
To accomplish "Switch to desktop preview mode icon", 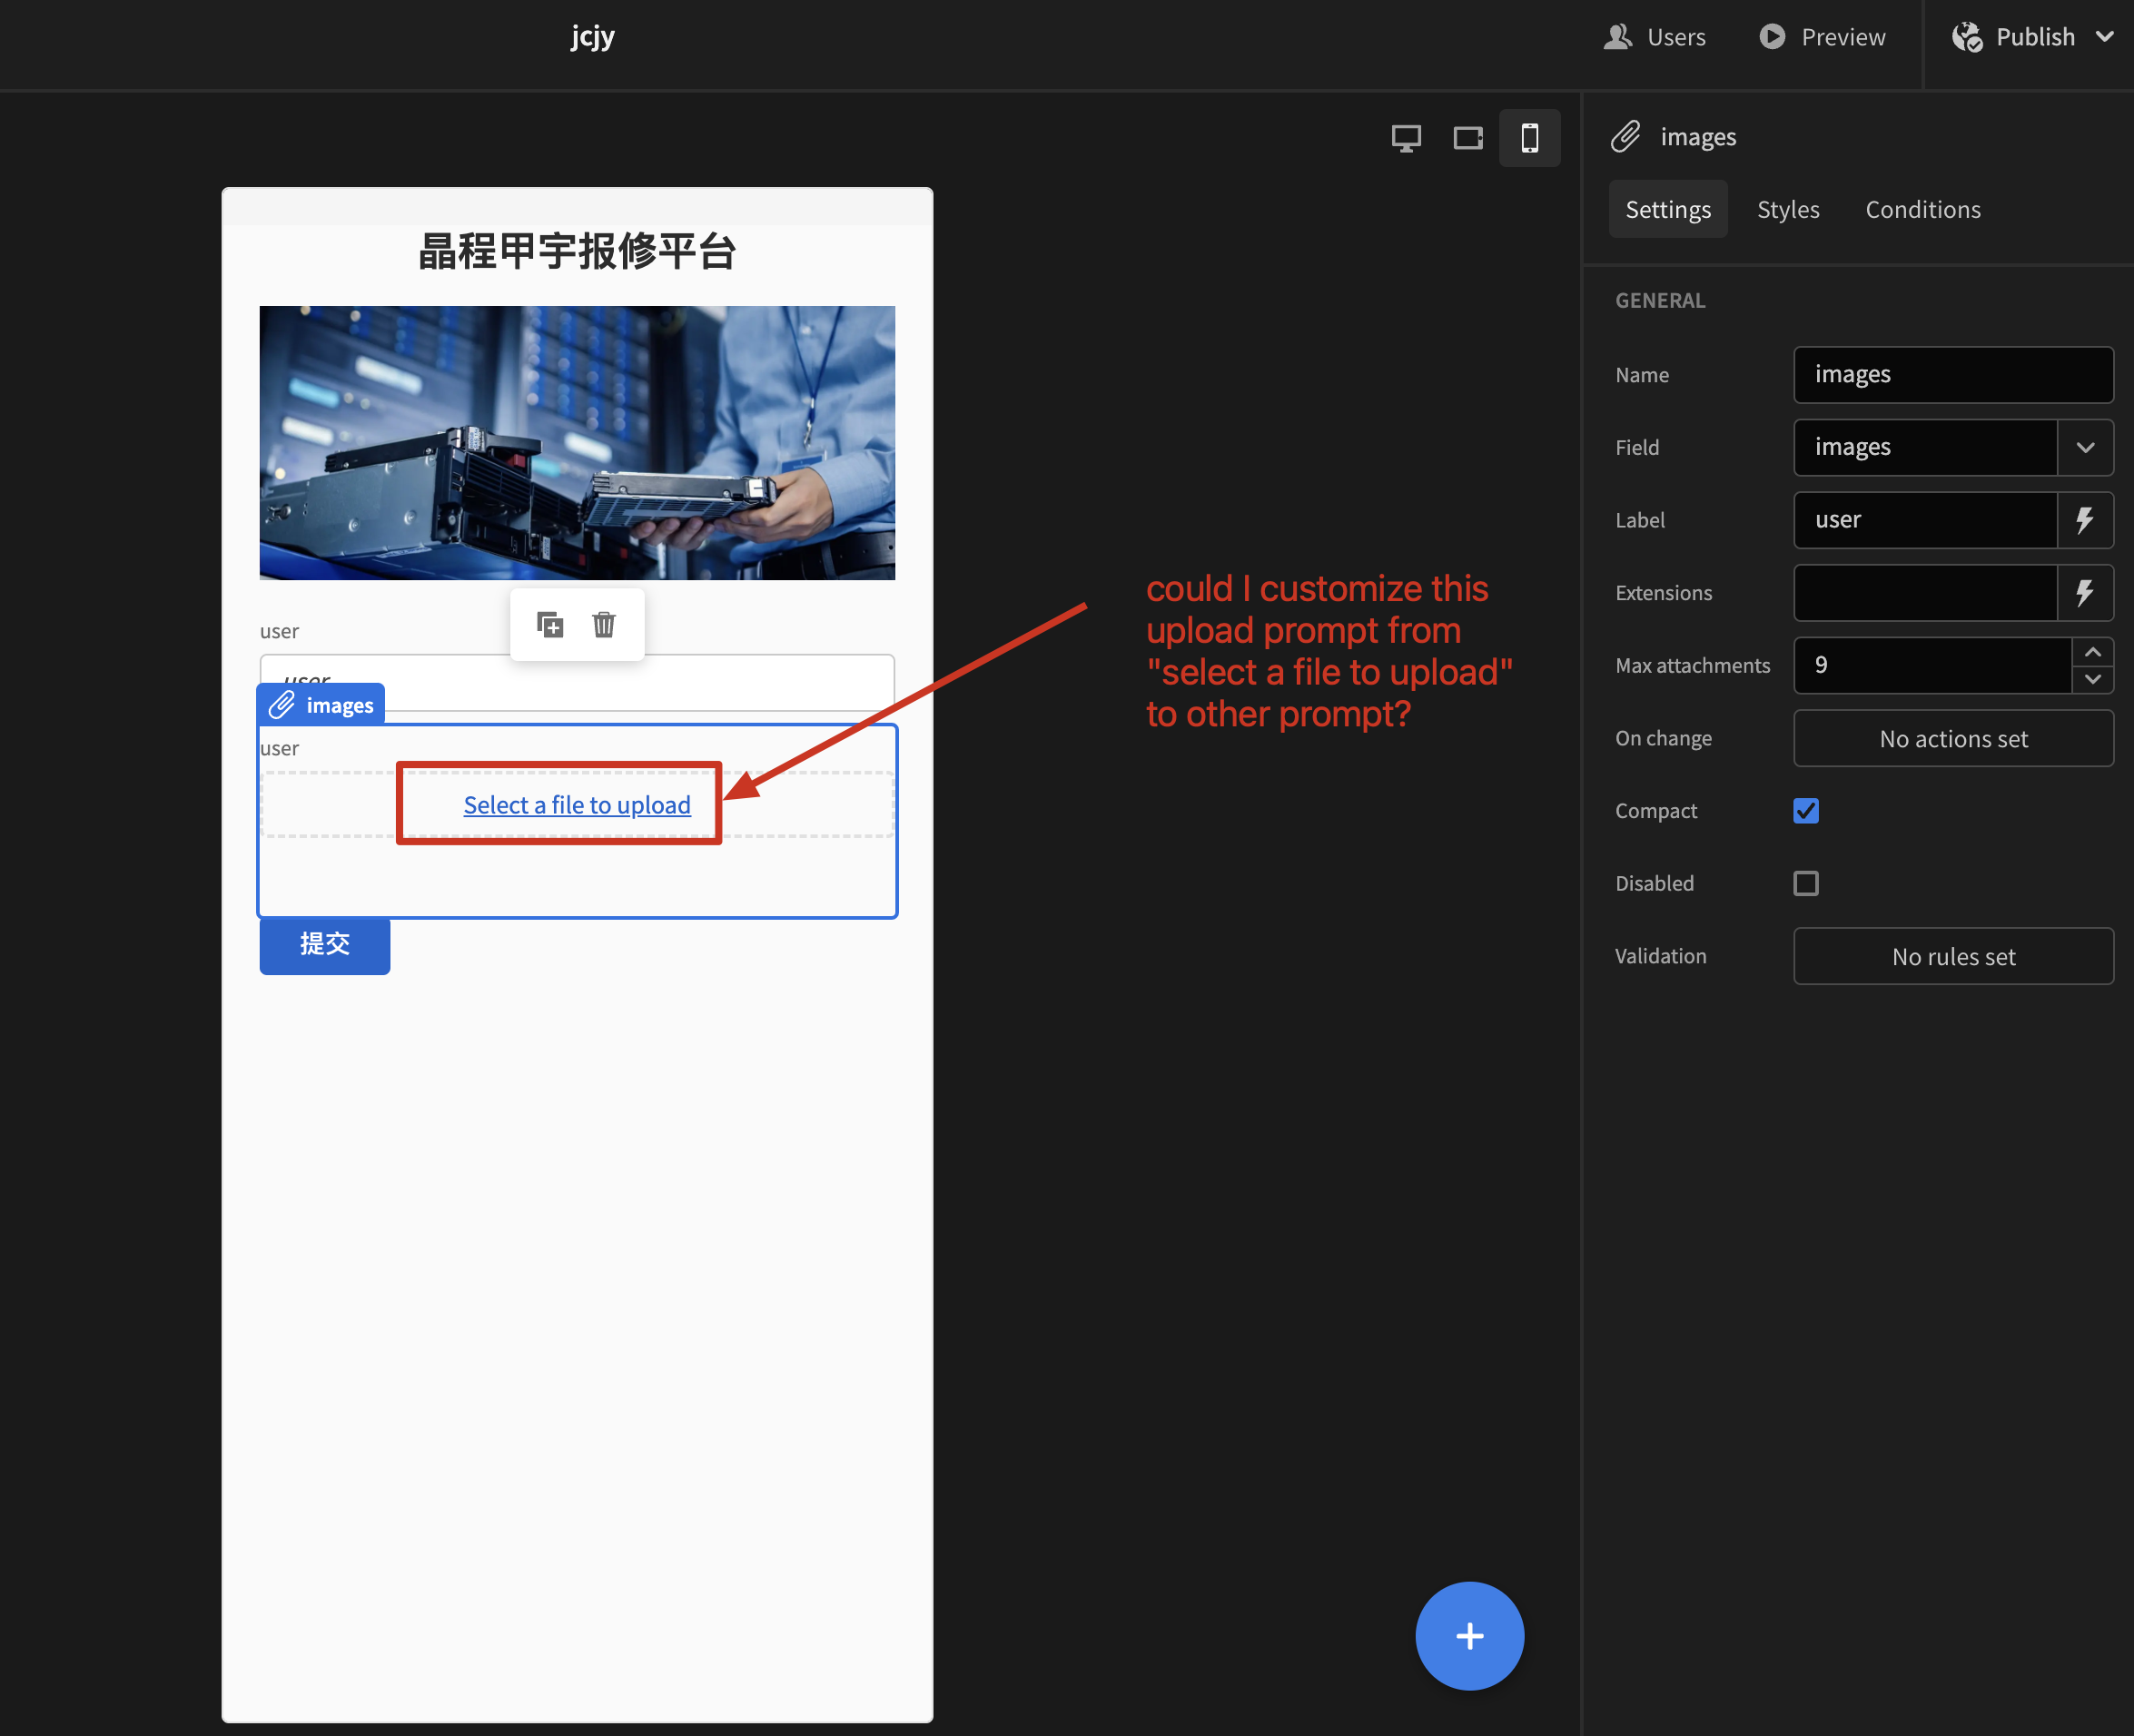I will [1406, 137].
